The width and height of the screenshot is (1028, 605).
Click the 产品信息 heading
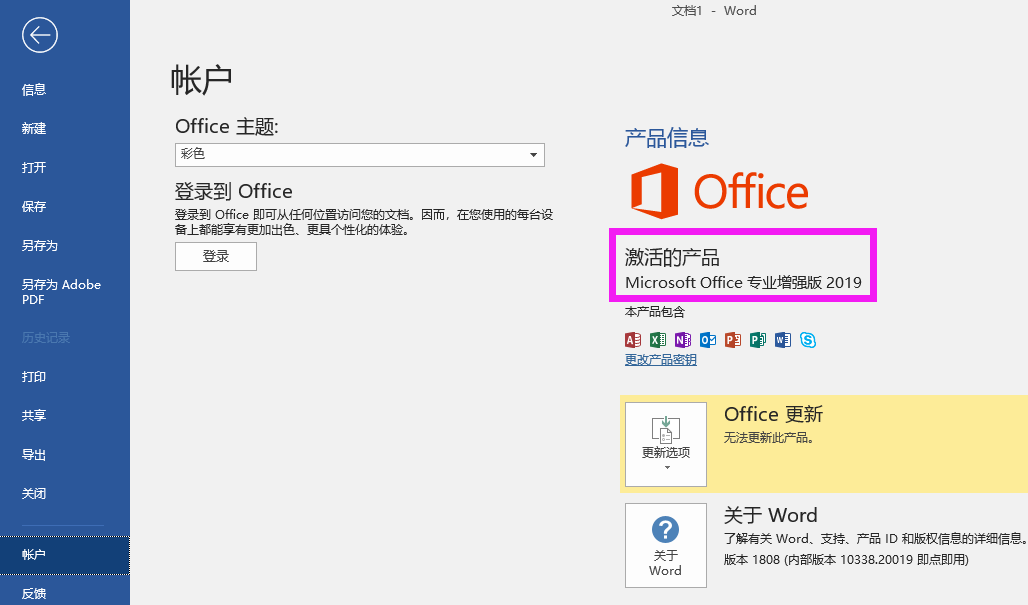666,138
